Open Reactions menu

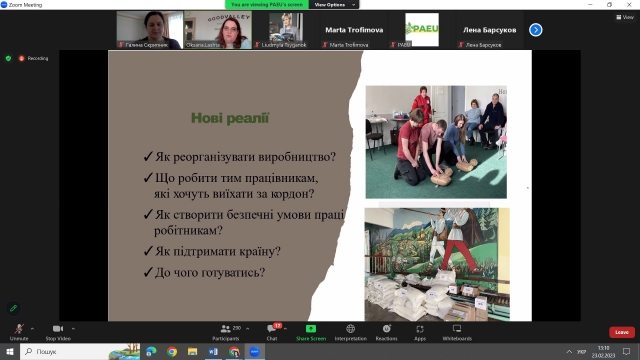click(386, 332)
